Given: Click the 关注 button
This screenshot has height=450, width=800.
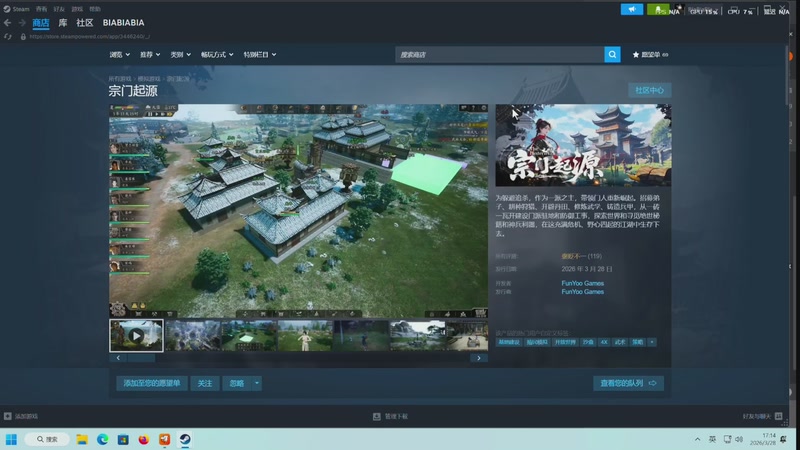Looking at the screenshot, I should (x=205, y=383).
